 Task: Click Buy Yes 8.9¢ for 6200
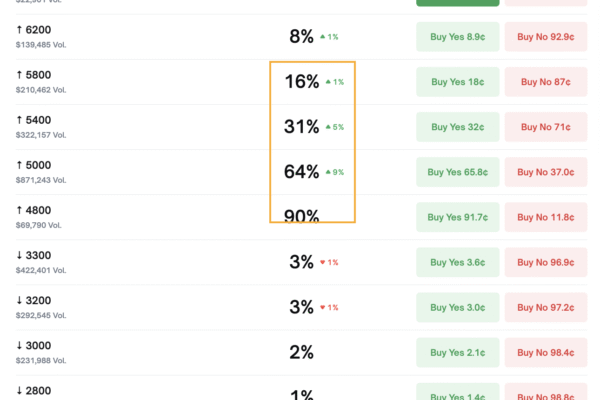click(457, 37)
